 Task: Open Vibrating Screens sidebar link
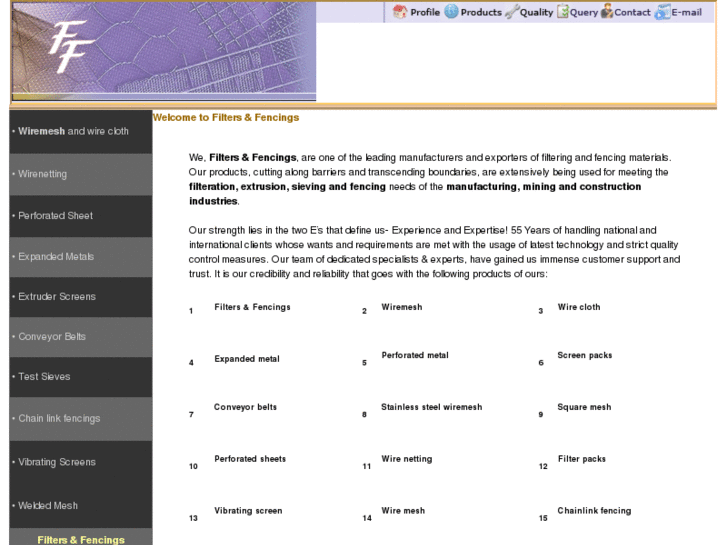click(81, 462)
